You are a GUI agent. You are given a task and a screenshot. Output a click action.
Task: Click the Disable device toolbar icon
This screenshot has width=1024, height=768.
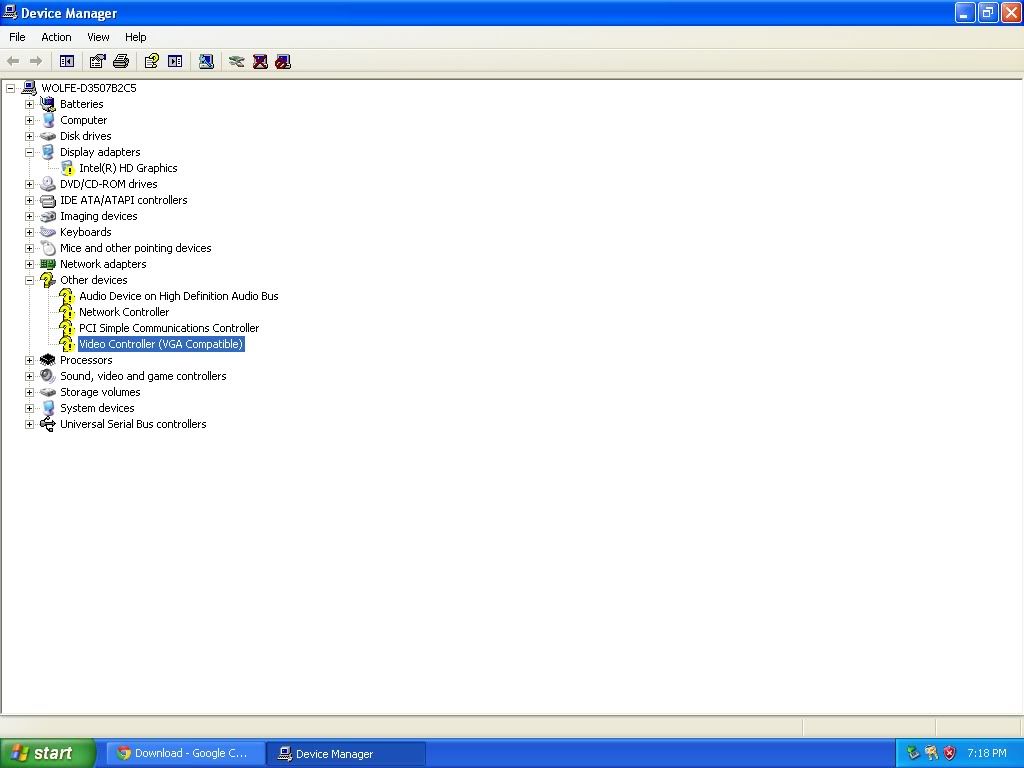tap(283, 61)
